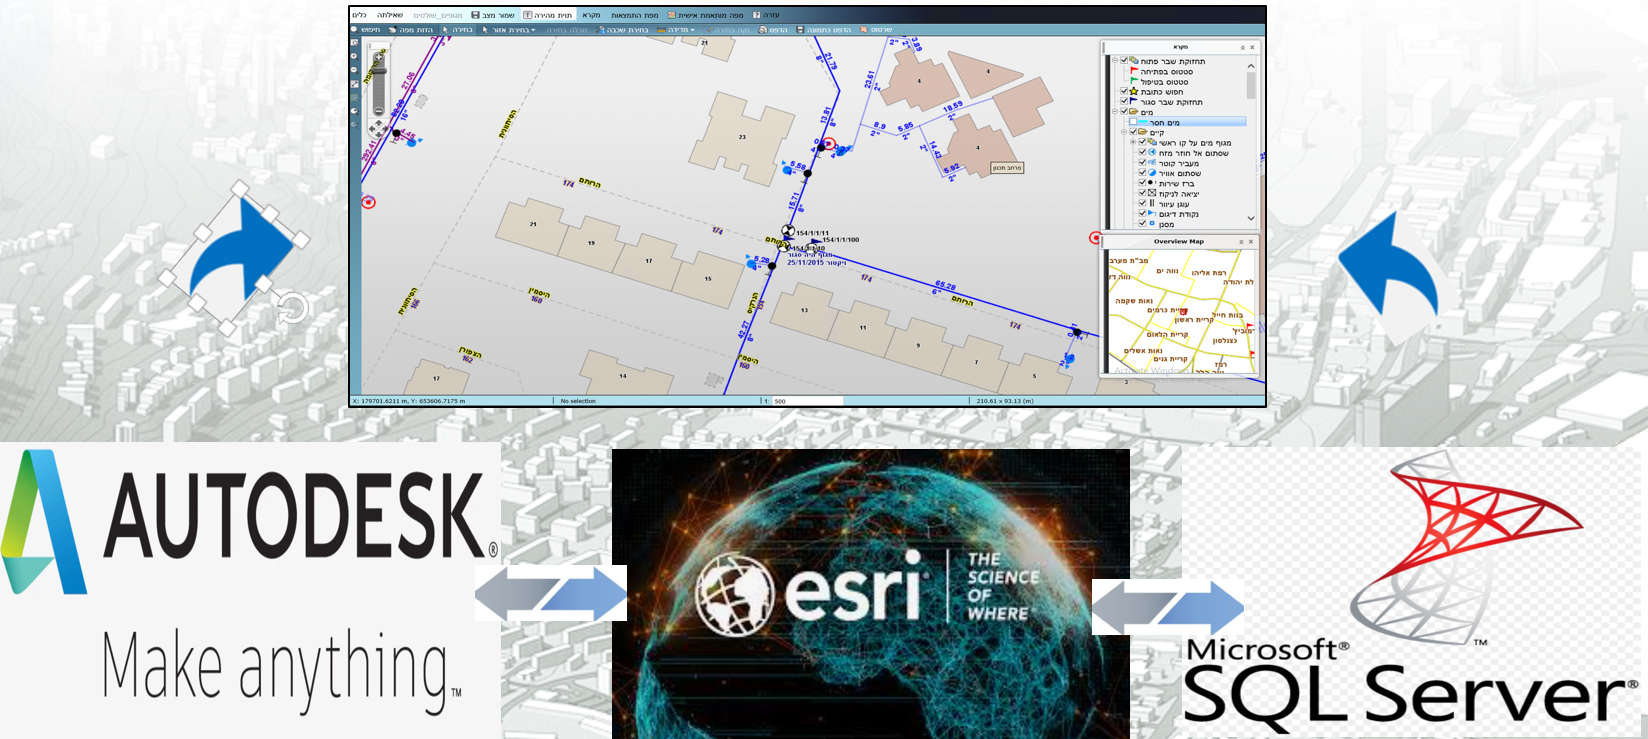Screen dimensions: 1648x739
Task: Click building number 23 on map
Action: (x=742, y=137)
